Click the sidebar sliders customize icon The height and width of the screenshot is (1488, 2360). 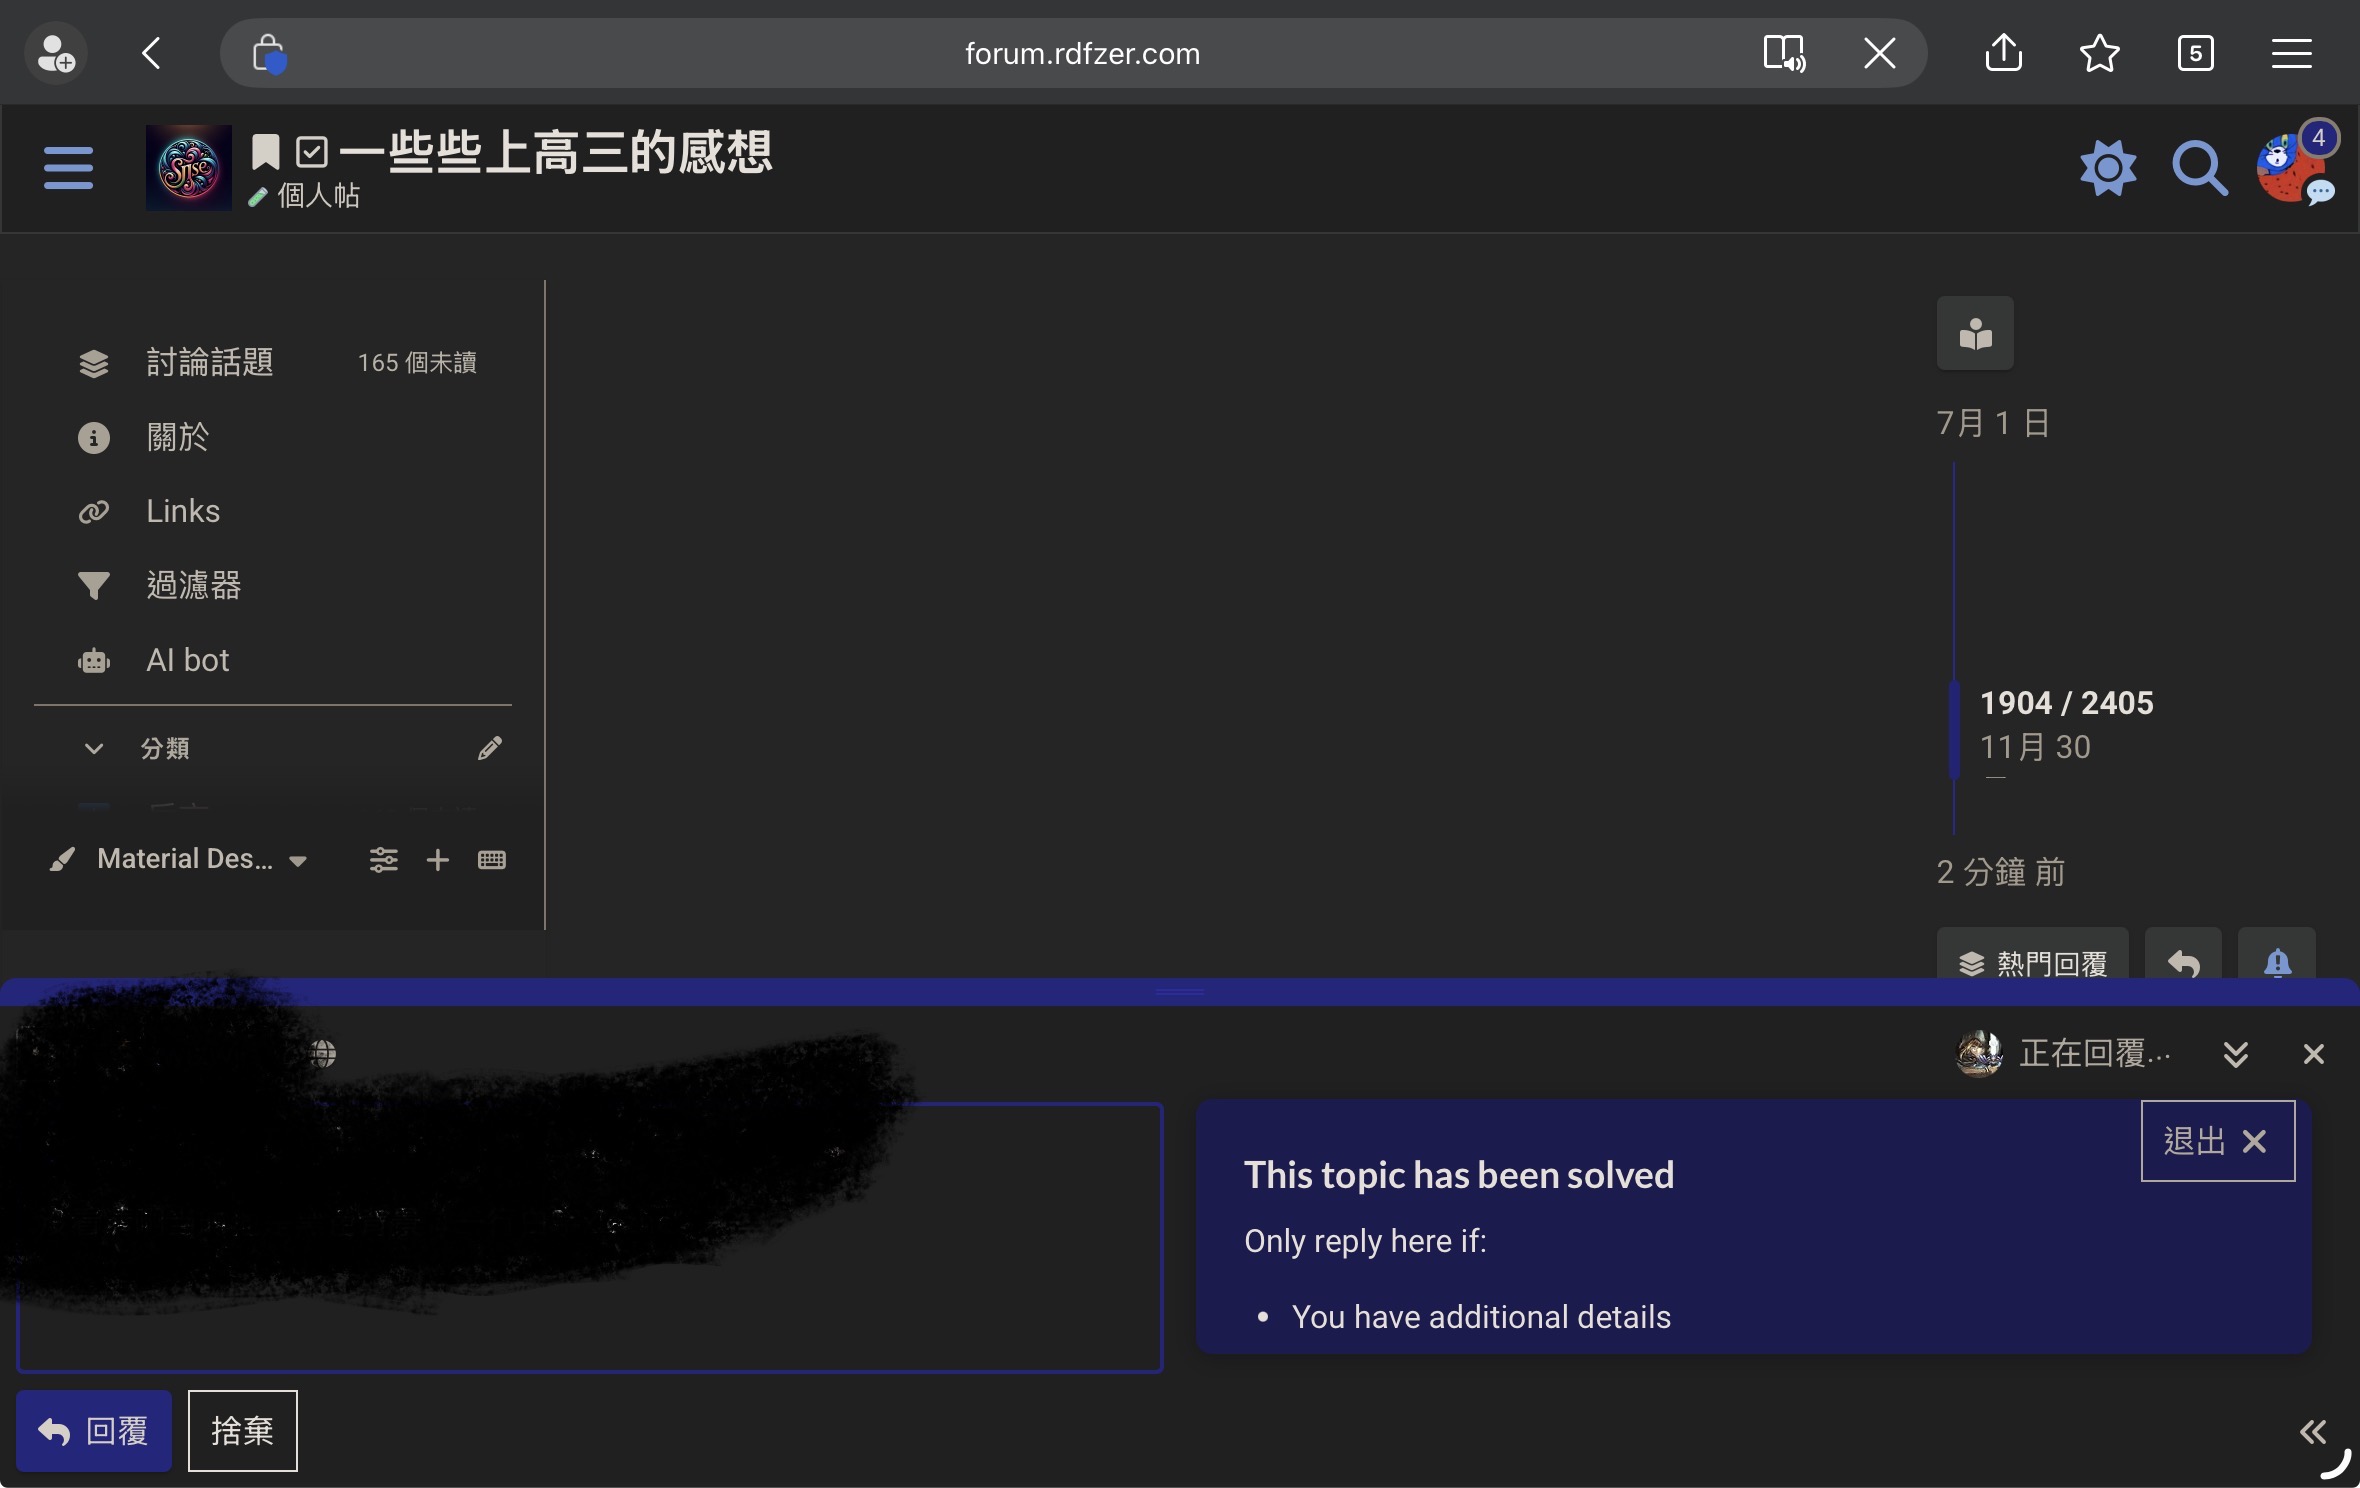click(384, 859)
